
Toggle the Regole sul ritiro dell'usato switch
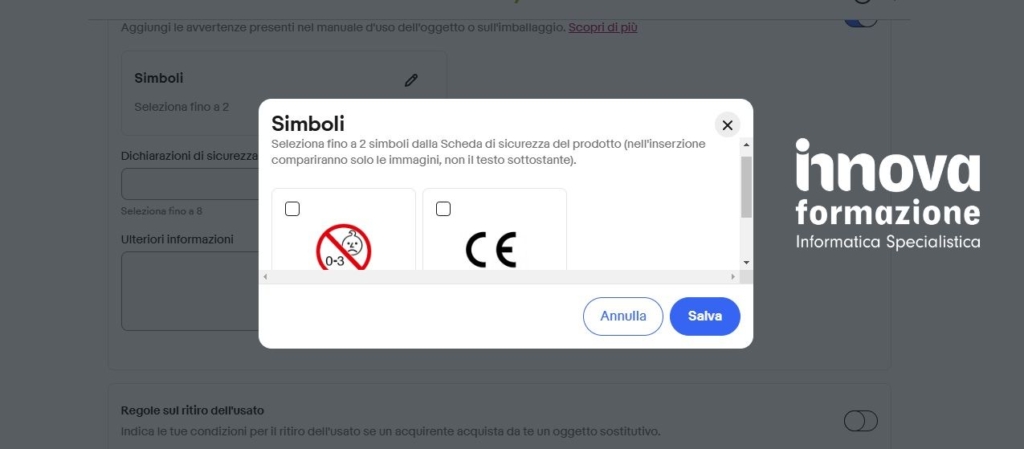pyautogui.click(x=860, y=421)
